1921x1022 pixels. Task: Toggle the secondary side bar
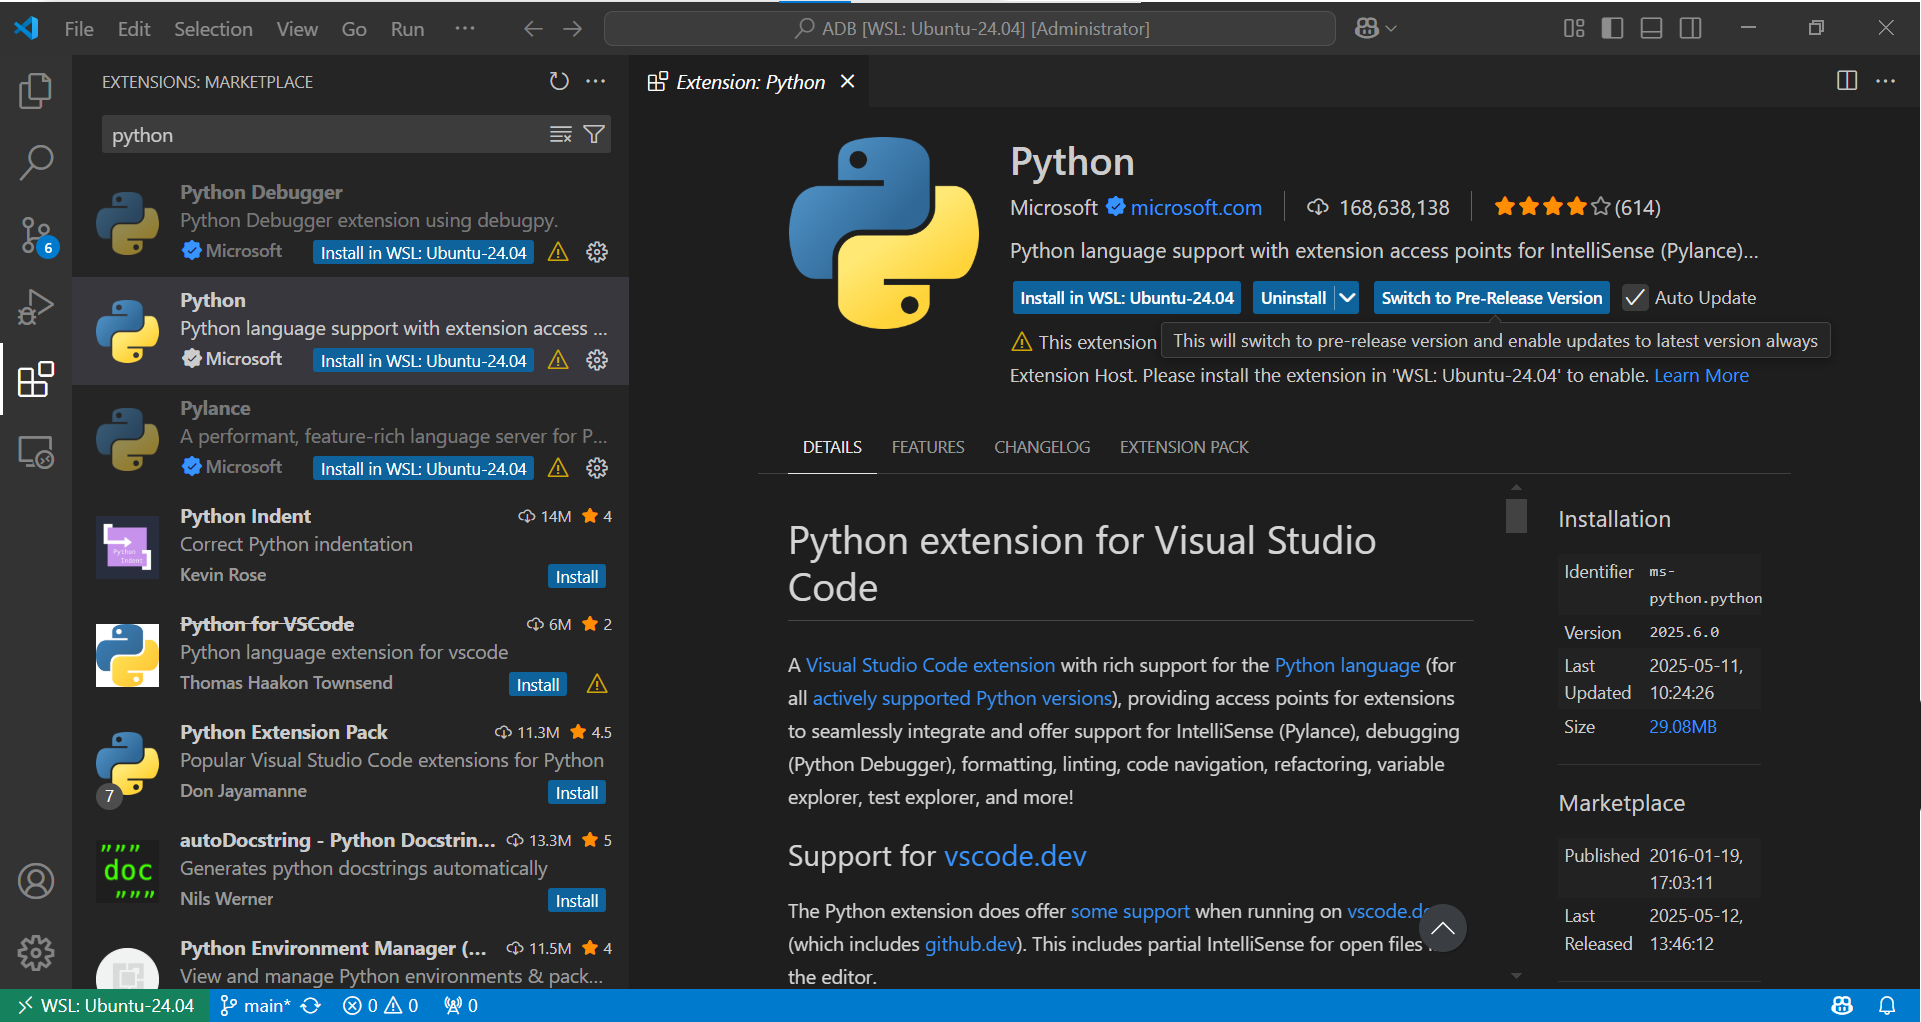(1690, 28)
